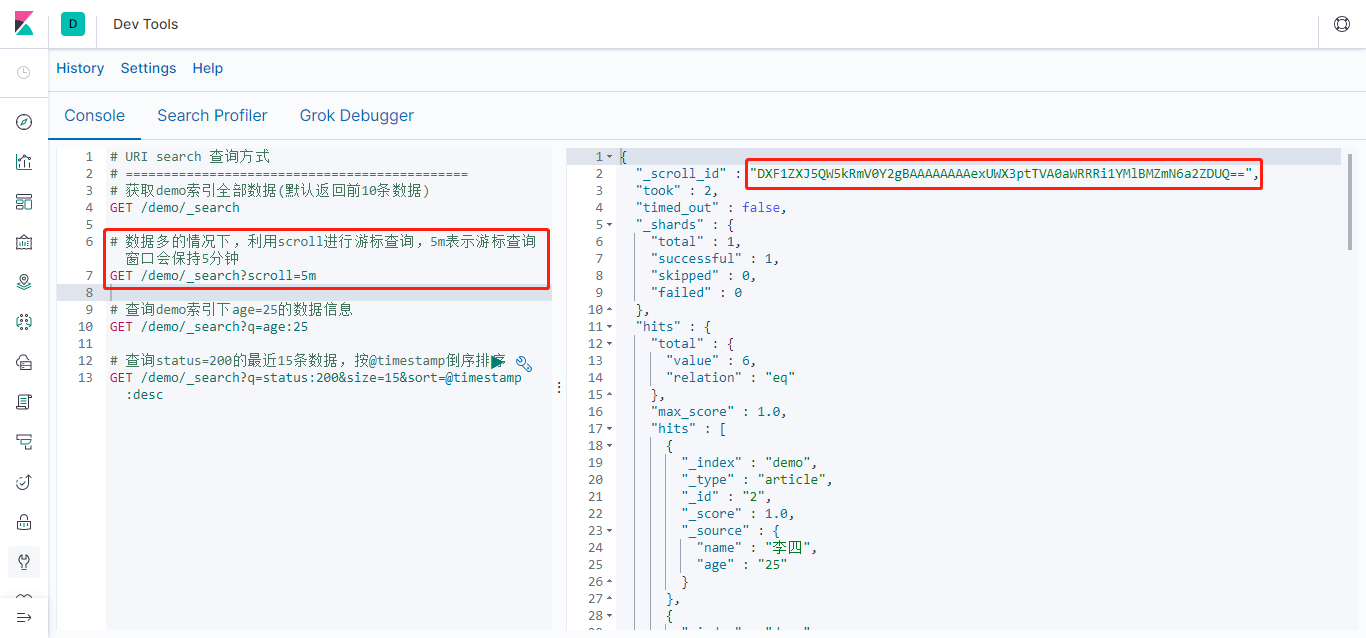
Task: Open the wrench actions menu in editor
Action: pos(523,363)
